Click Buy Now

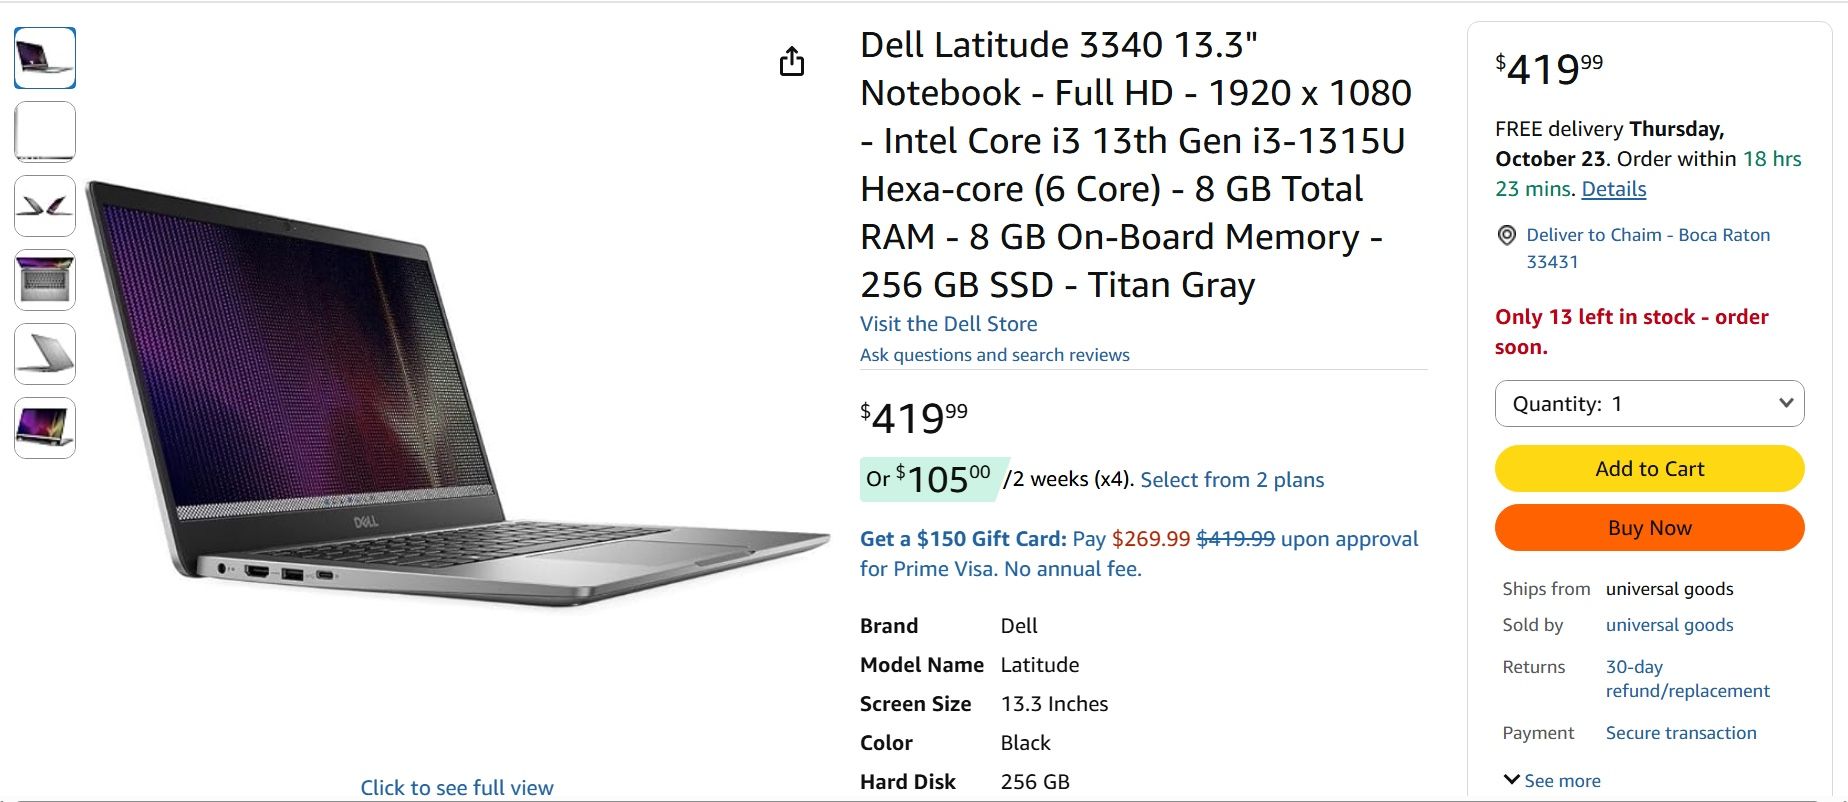(x=1648, y=527)
